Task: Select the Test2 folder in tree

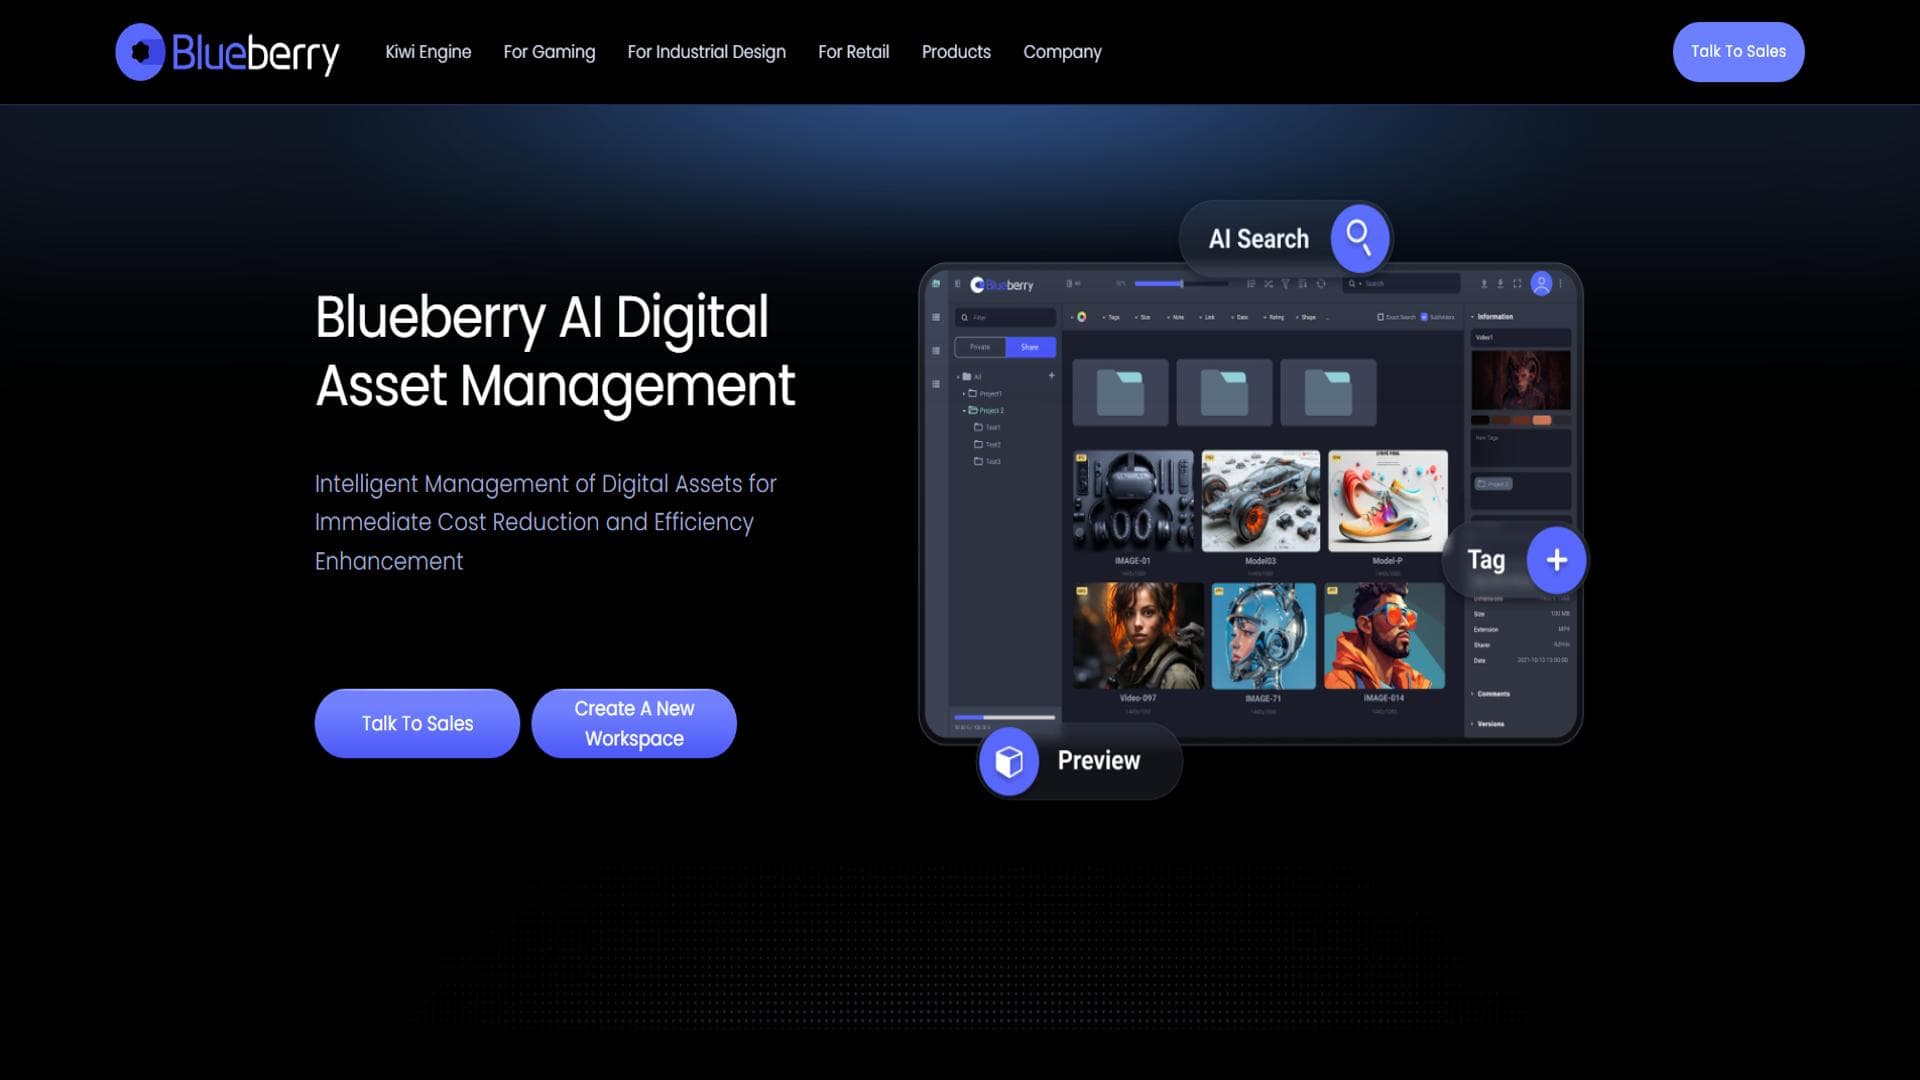Action: (x=987, y=444)
